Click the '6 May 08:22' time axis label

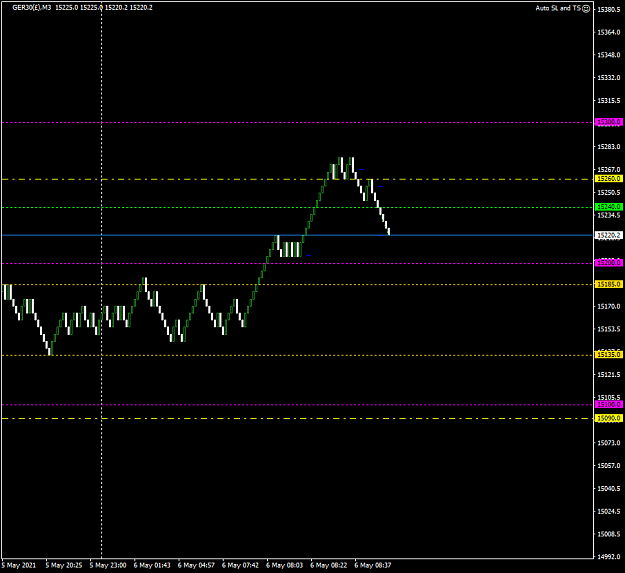click(329, 565)
